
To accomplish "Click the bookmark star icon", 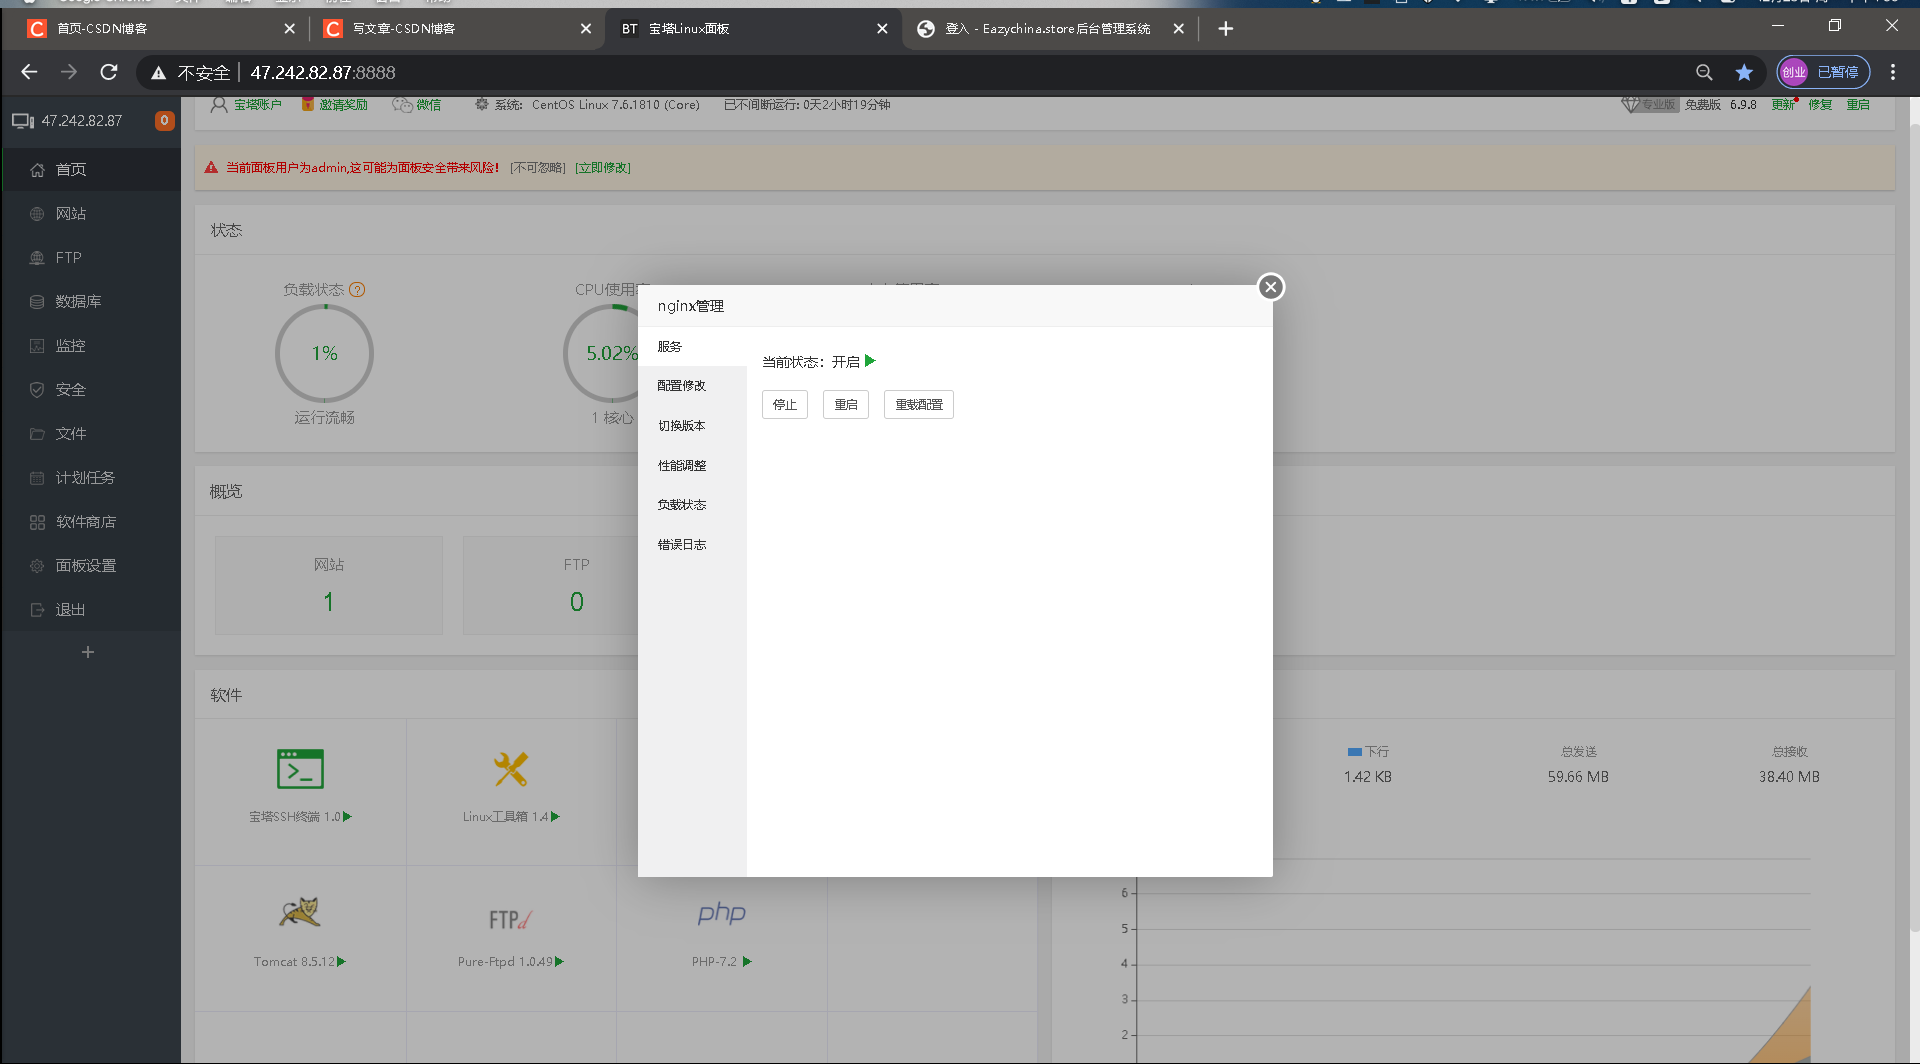I will (x=1744, y=72).
